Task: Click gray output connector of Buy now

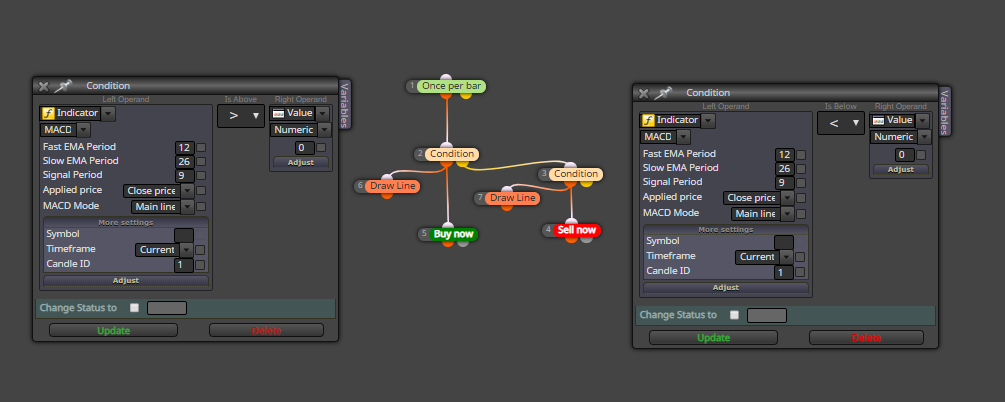Action: click(463, 243)
